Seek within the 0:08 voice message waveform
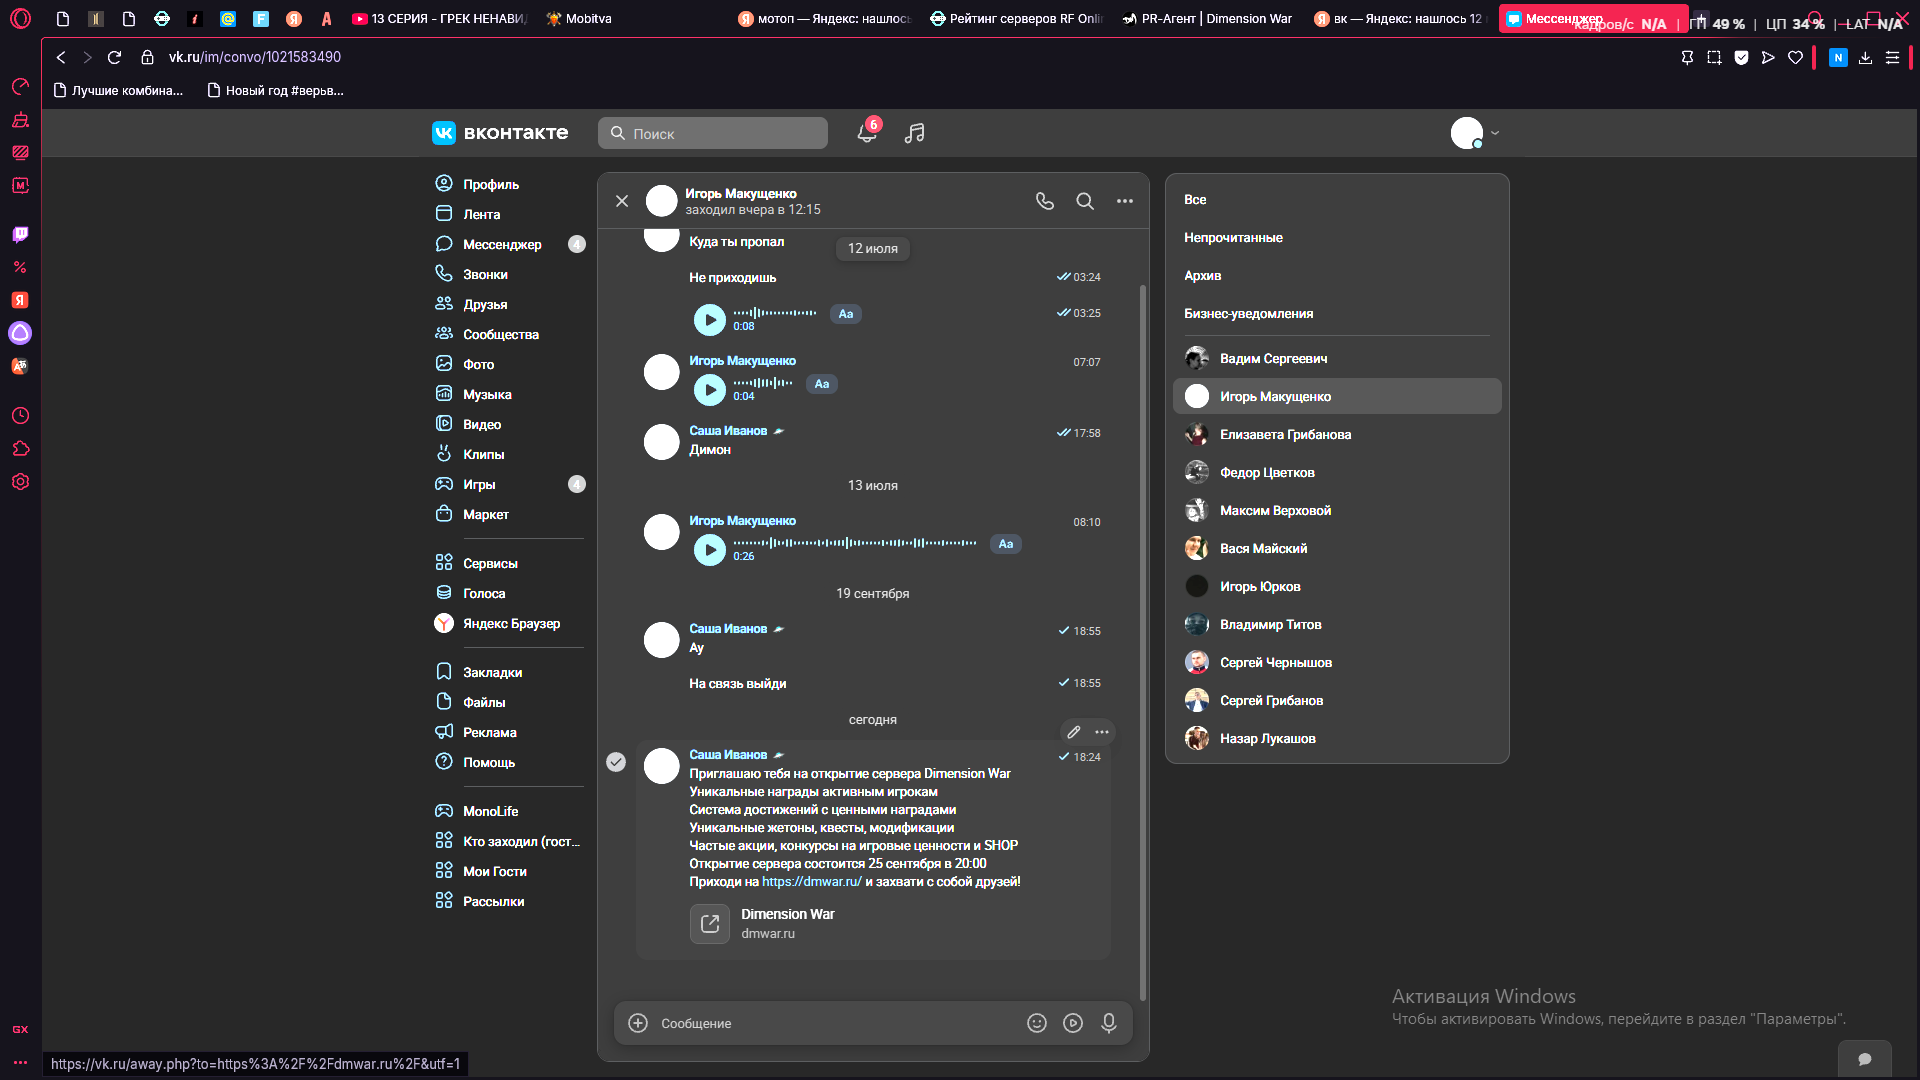1920x1080 pixels. [775, 313]
